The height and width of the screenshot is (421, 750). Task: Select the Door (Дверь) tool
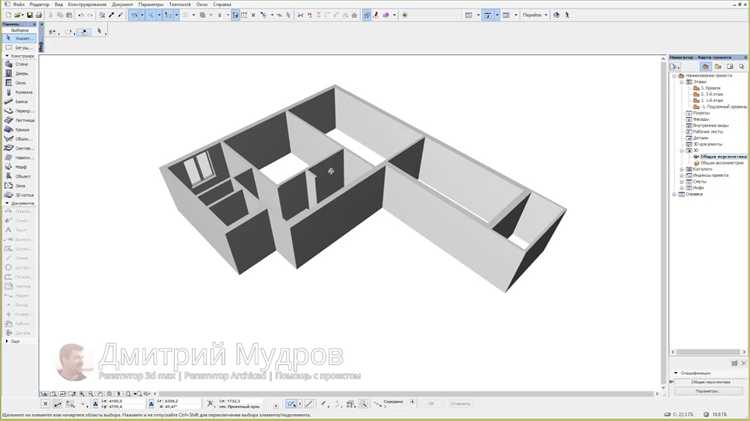tap(19, 74)
